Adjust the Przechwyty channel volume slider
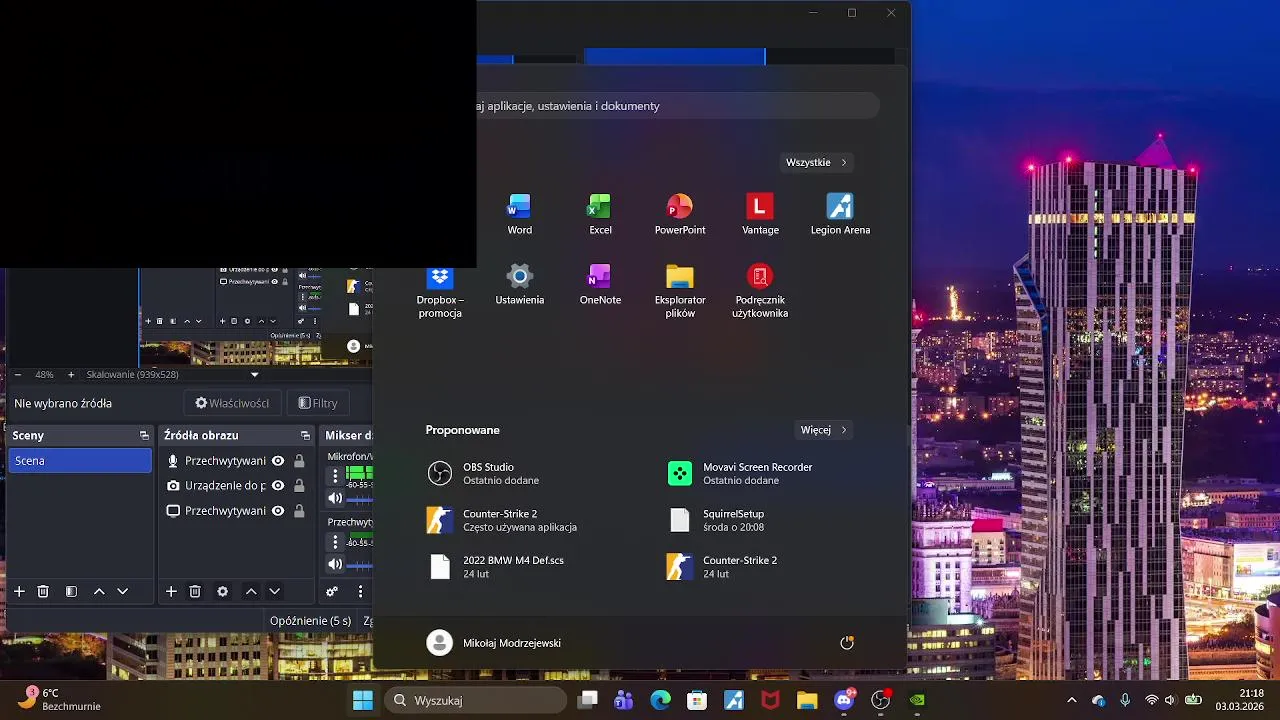The height and width of the screenshot is (720, 1280). [360, 565]
